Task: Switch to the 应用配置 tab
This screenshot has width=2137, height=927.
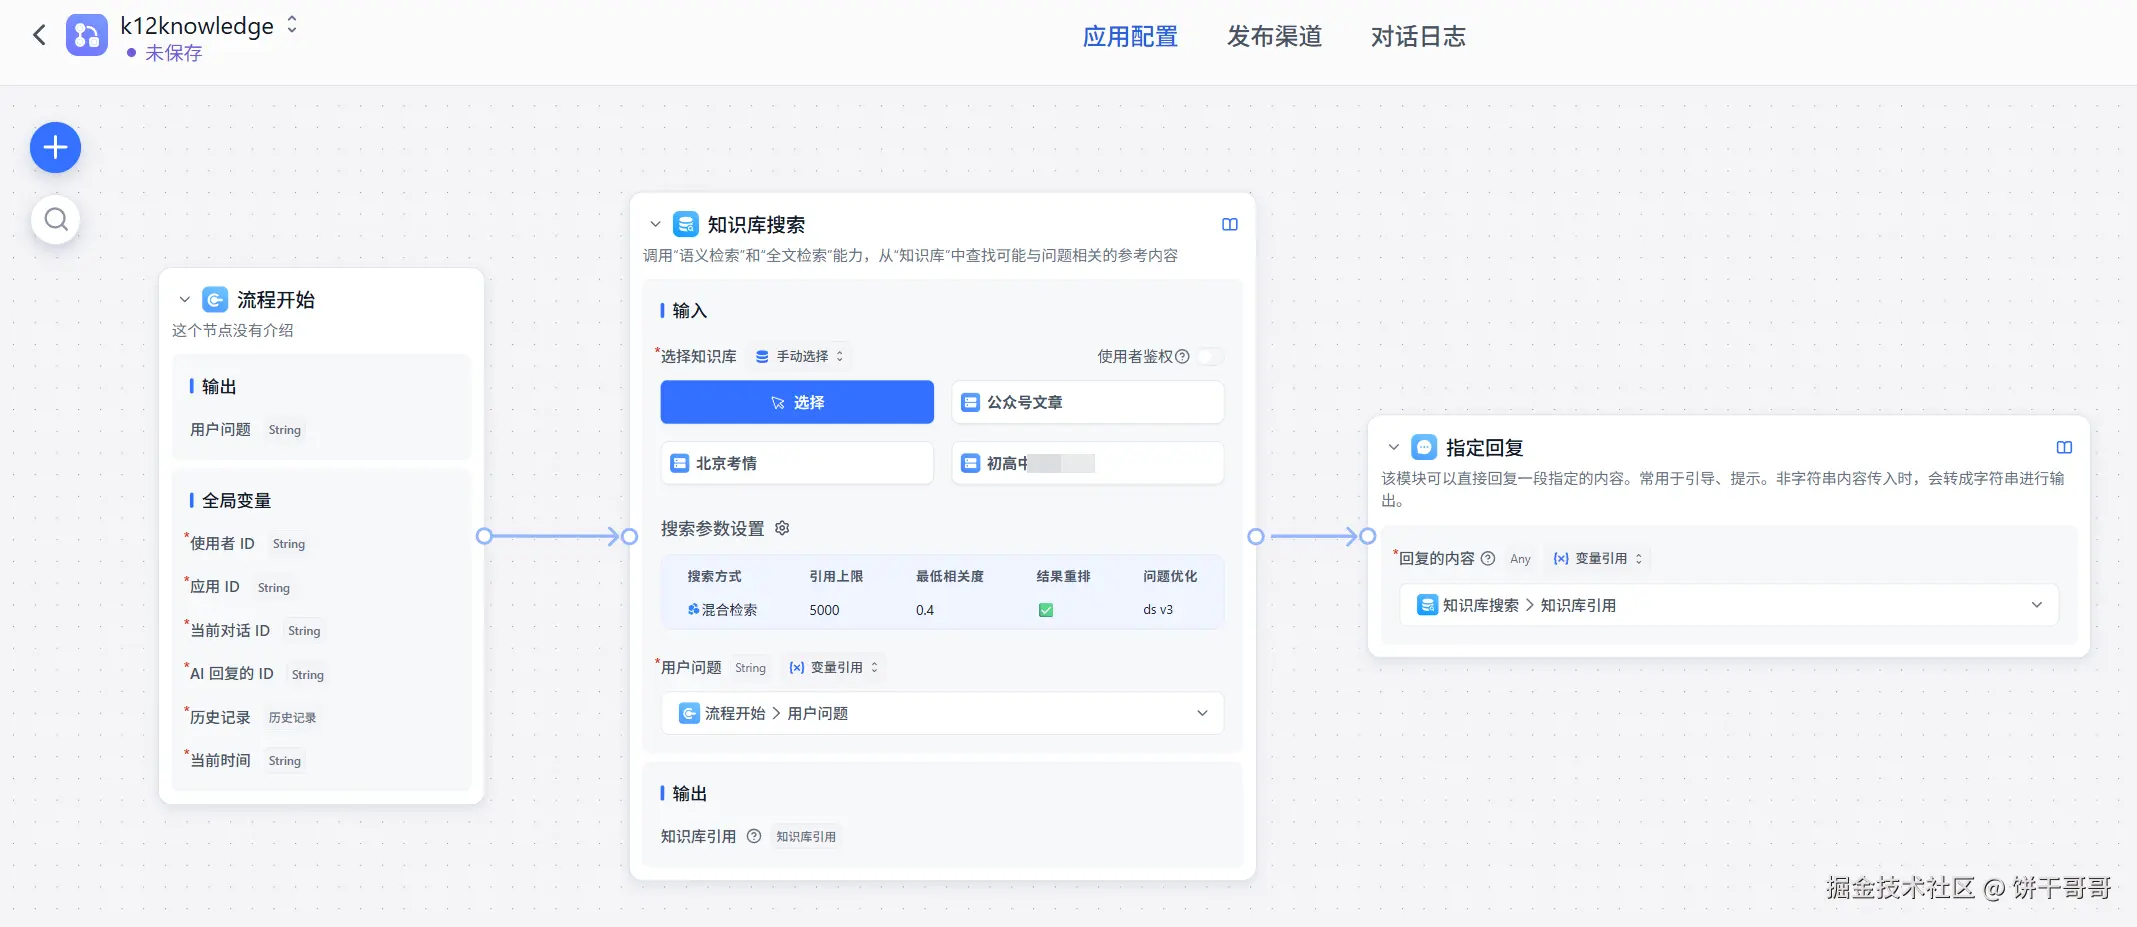Action: pyautogui.click(x=1130, y=37)
